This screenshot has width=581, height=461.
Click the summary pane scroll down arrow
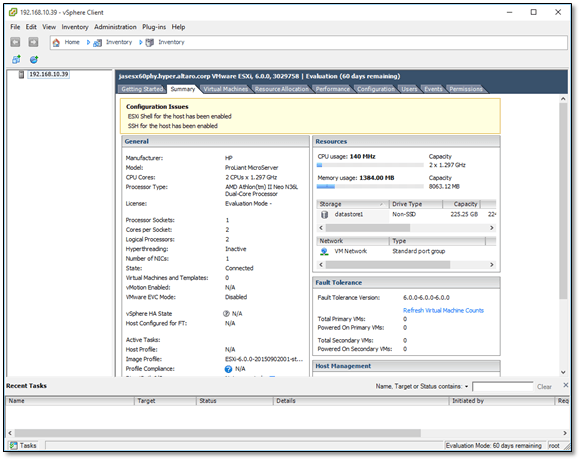(563, 372)
